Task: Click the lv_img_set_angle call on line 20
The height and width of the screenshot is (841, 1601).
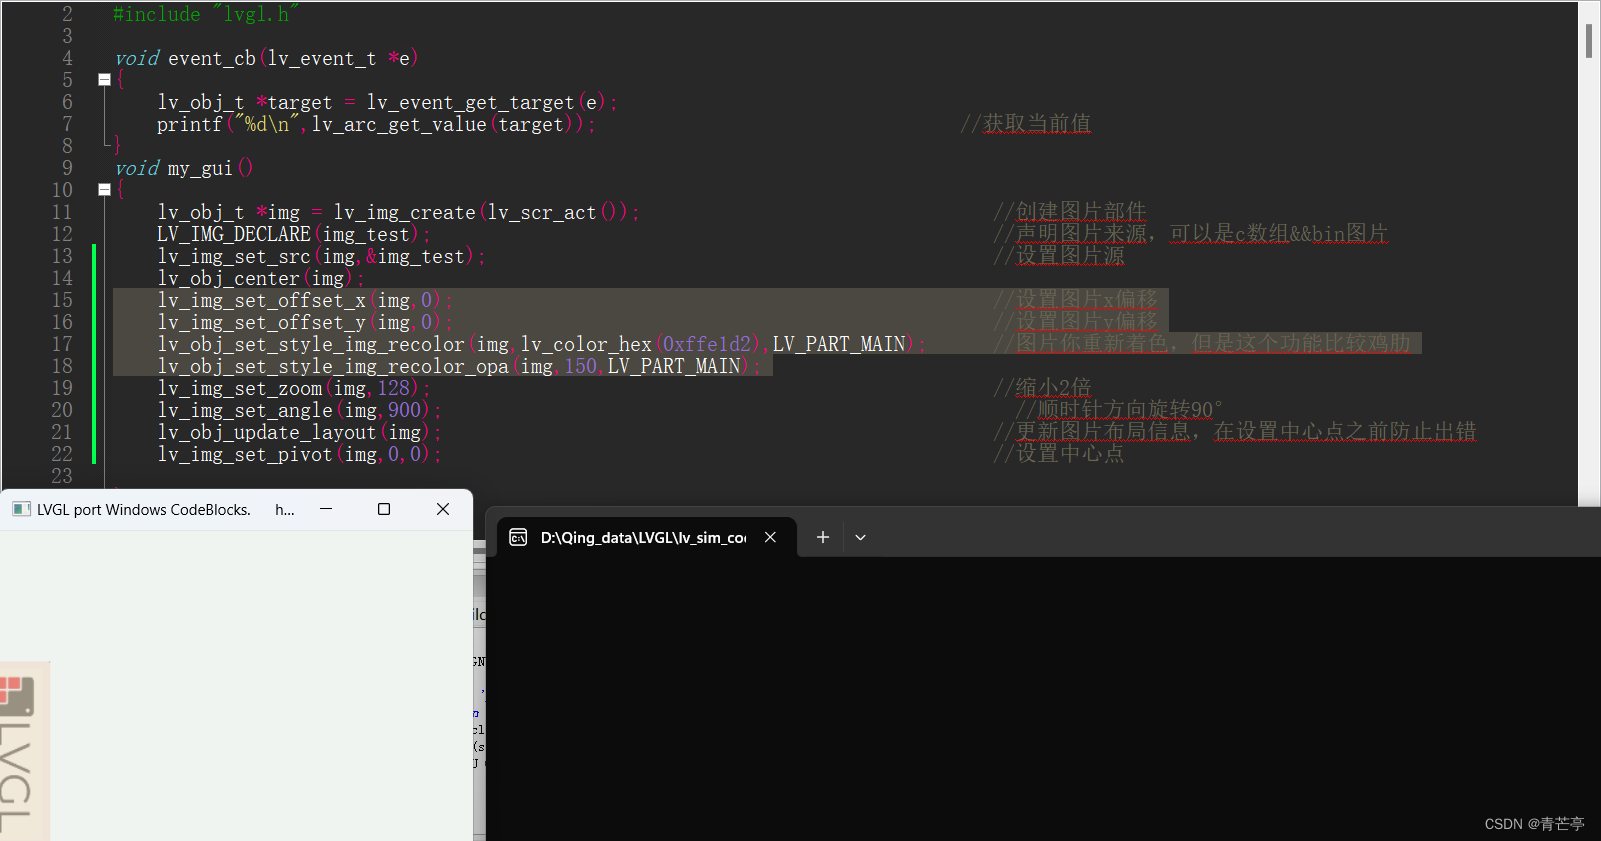Action: (x=299, y=410)
